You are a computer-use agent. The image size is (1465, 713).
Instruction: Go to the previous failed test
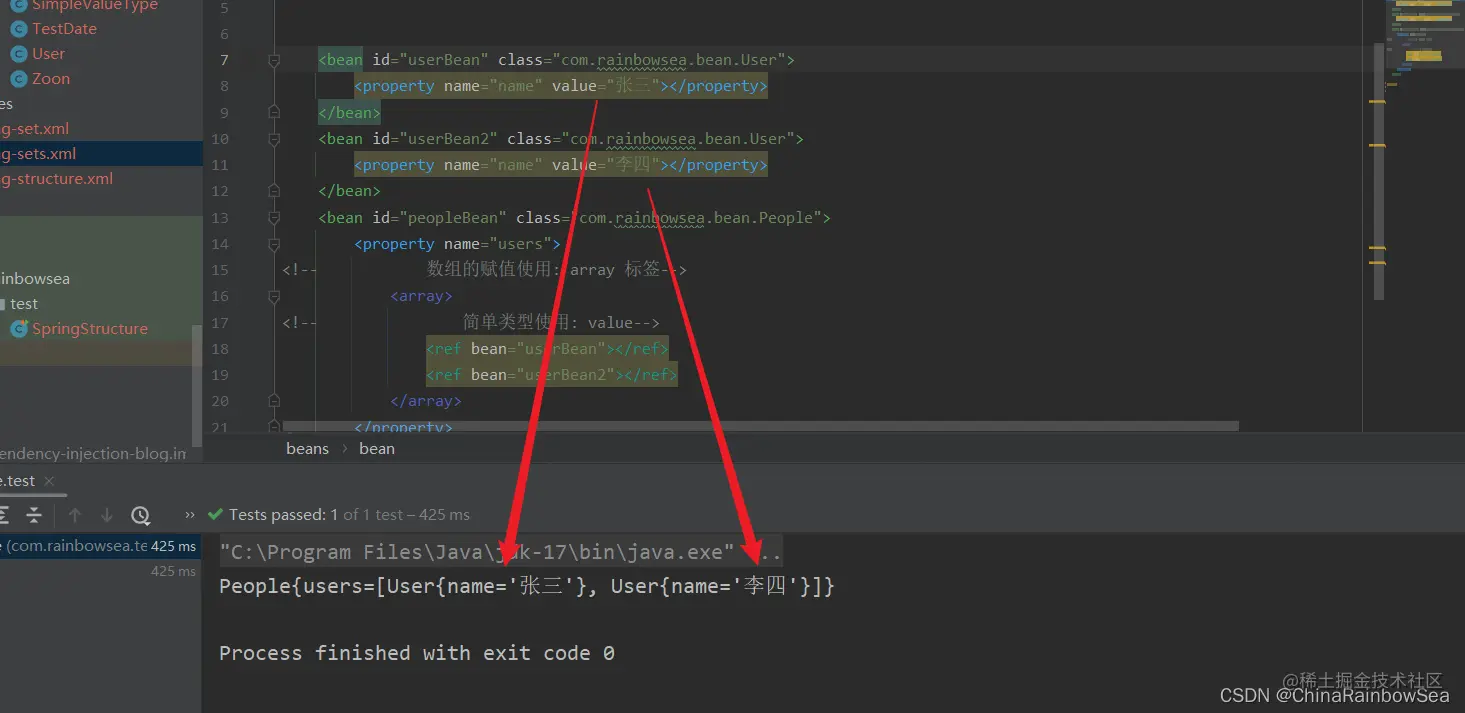tap(75, 515)
